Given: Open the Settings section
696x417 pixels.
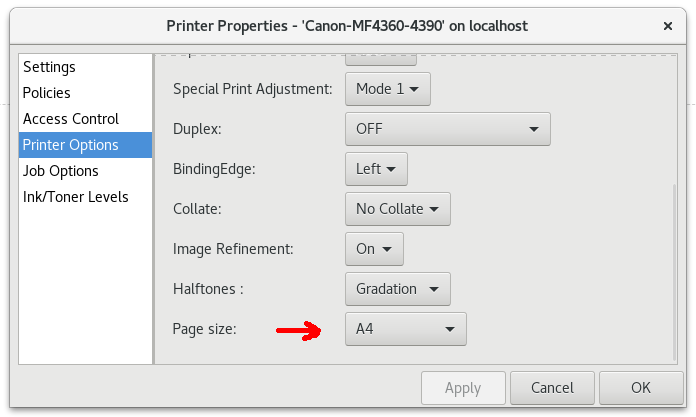Looking at the screenshot, I should 85,67.
